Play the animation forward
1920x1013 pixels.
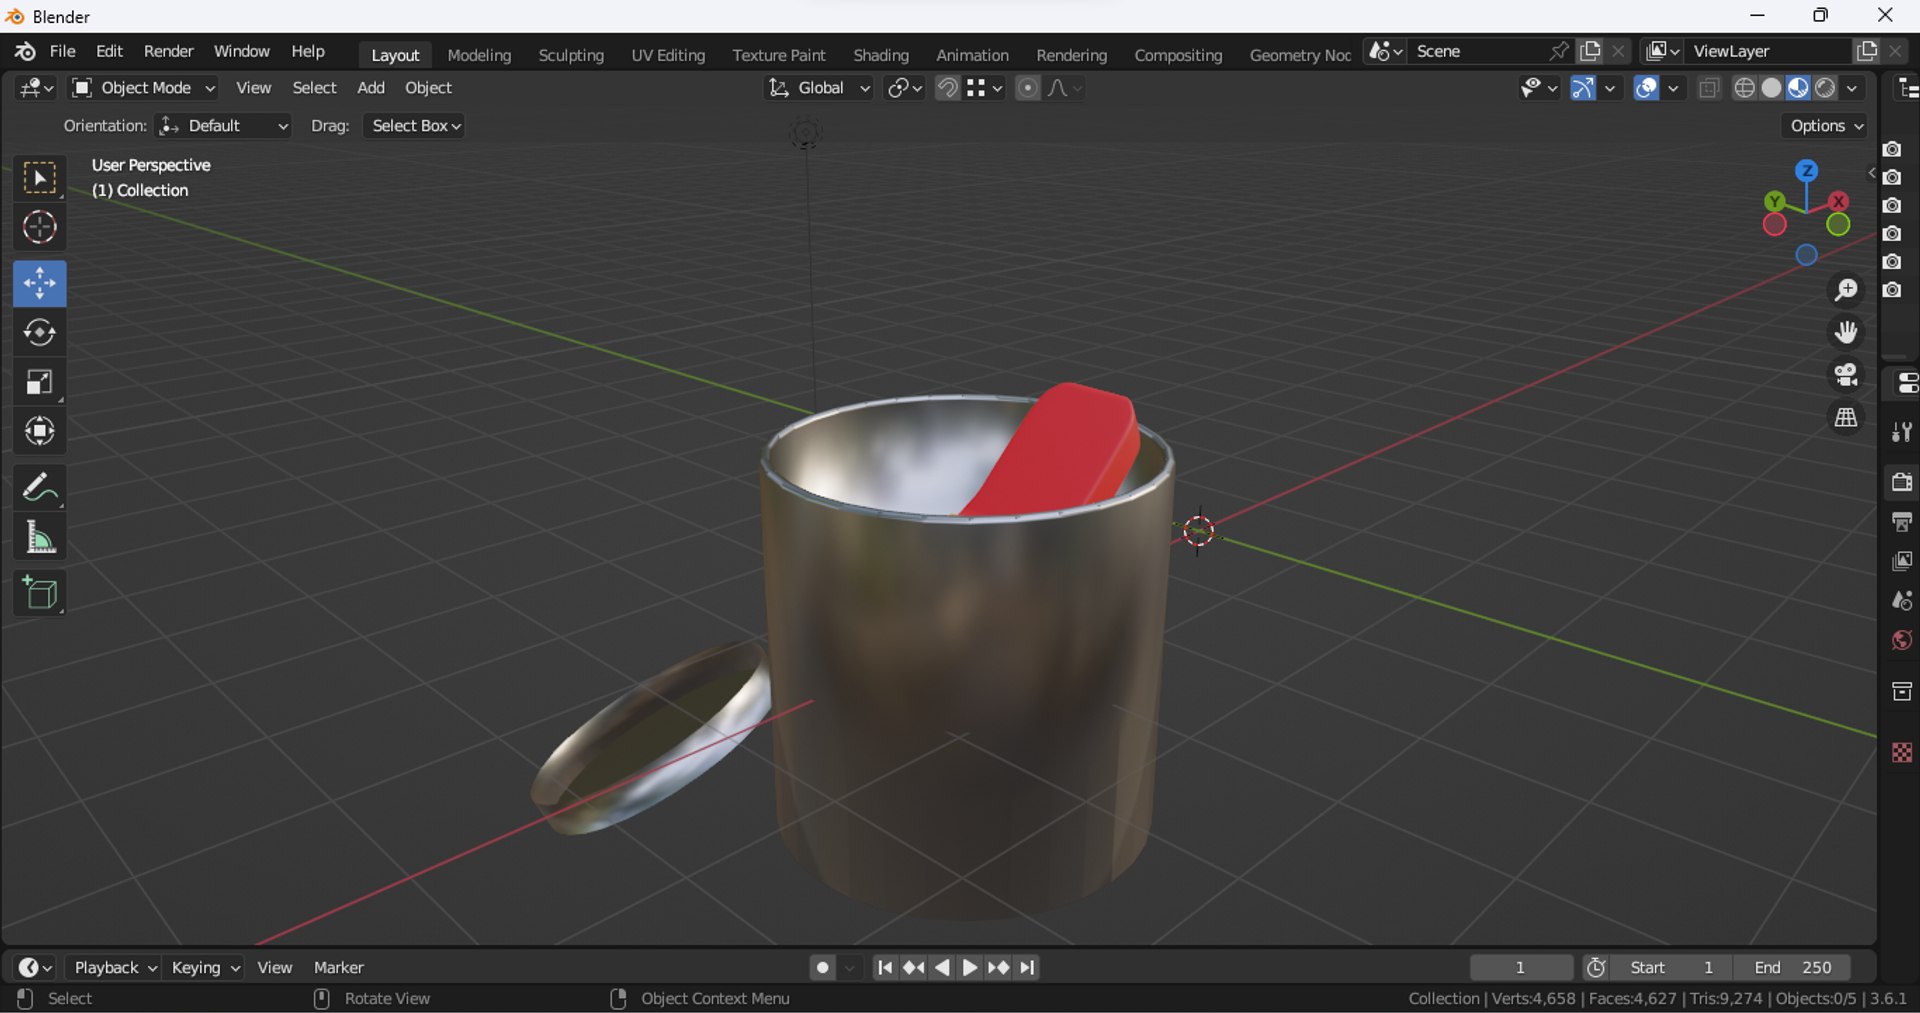(x=969, y=967)
